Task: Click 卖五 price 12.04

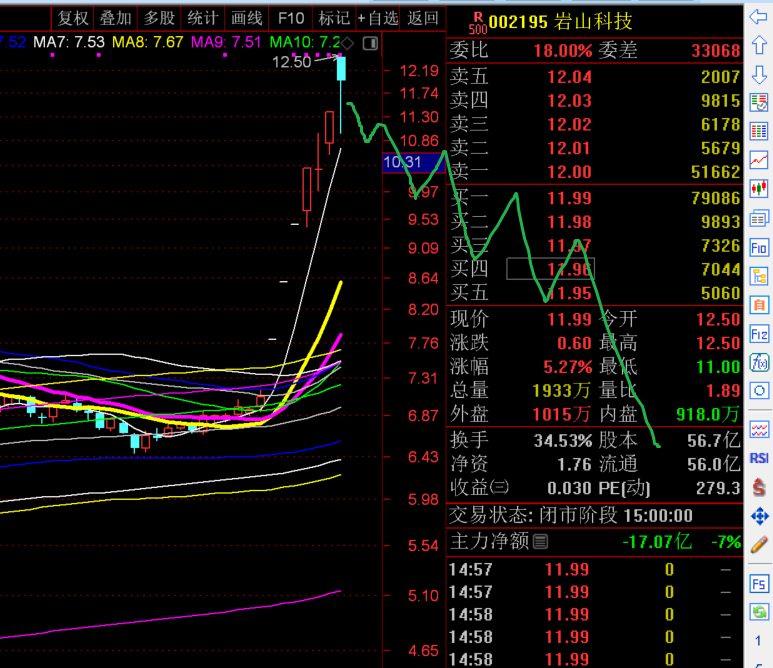Action: coord(569,77)
